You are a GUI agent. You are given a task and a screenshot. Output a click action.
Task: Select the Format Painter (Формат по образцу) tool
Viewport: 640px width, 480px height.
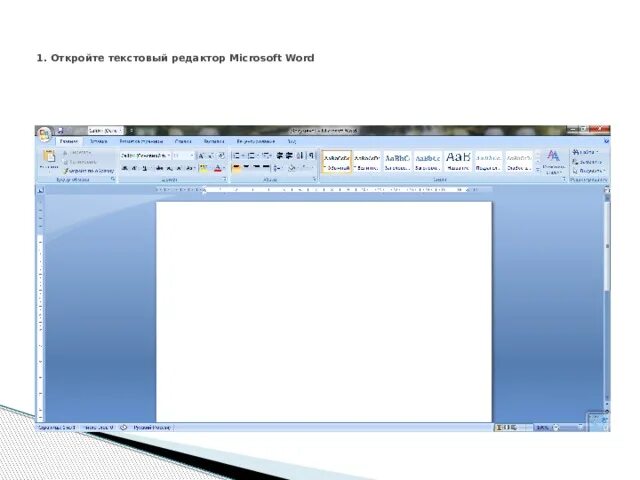point(89,171)
